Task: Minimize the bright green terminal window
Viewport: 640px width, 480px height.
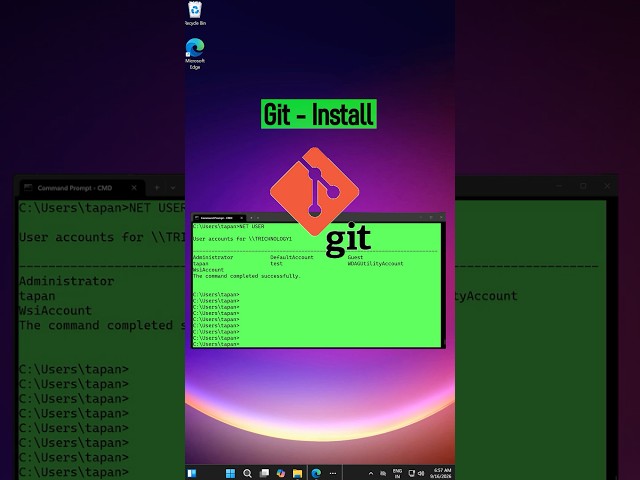Action: (421, 218)
